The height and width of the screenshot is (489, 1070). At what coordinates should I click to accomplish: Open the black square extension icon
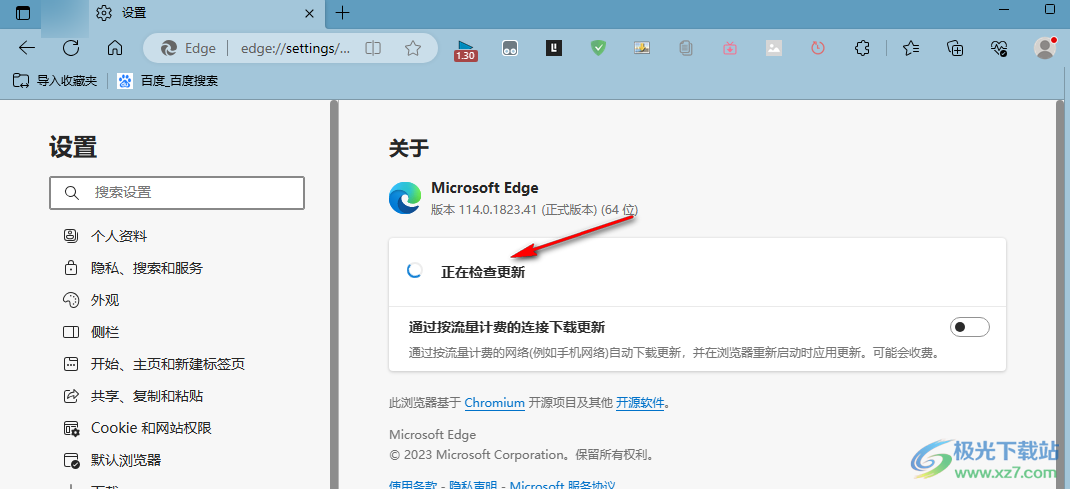[553, 48]
